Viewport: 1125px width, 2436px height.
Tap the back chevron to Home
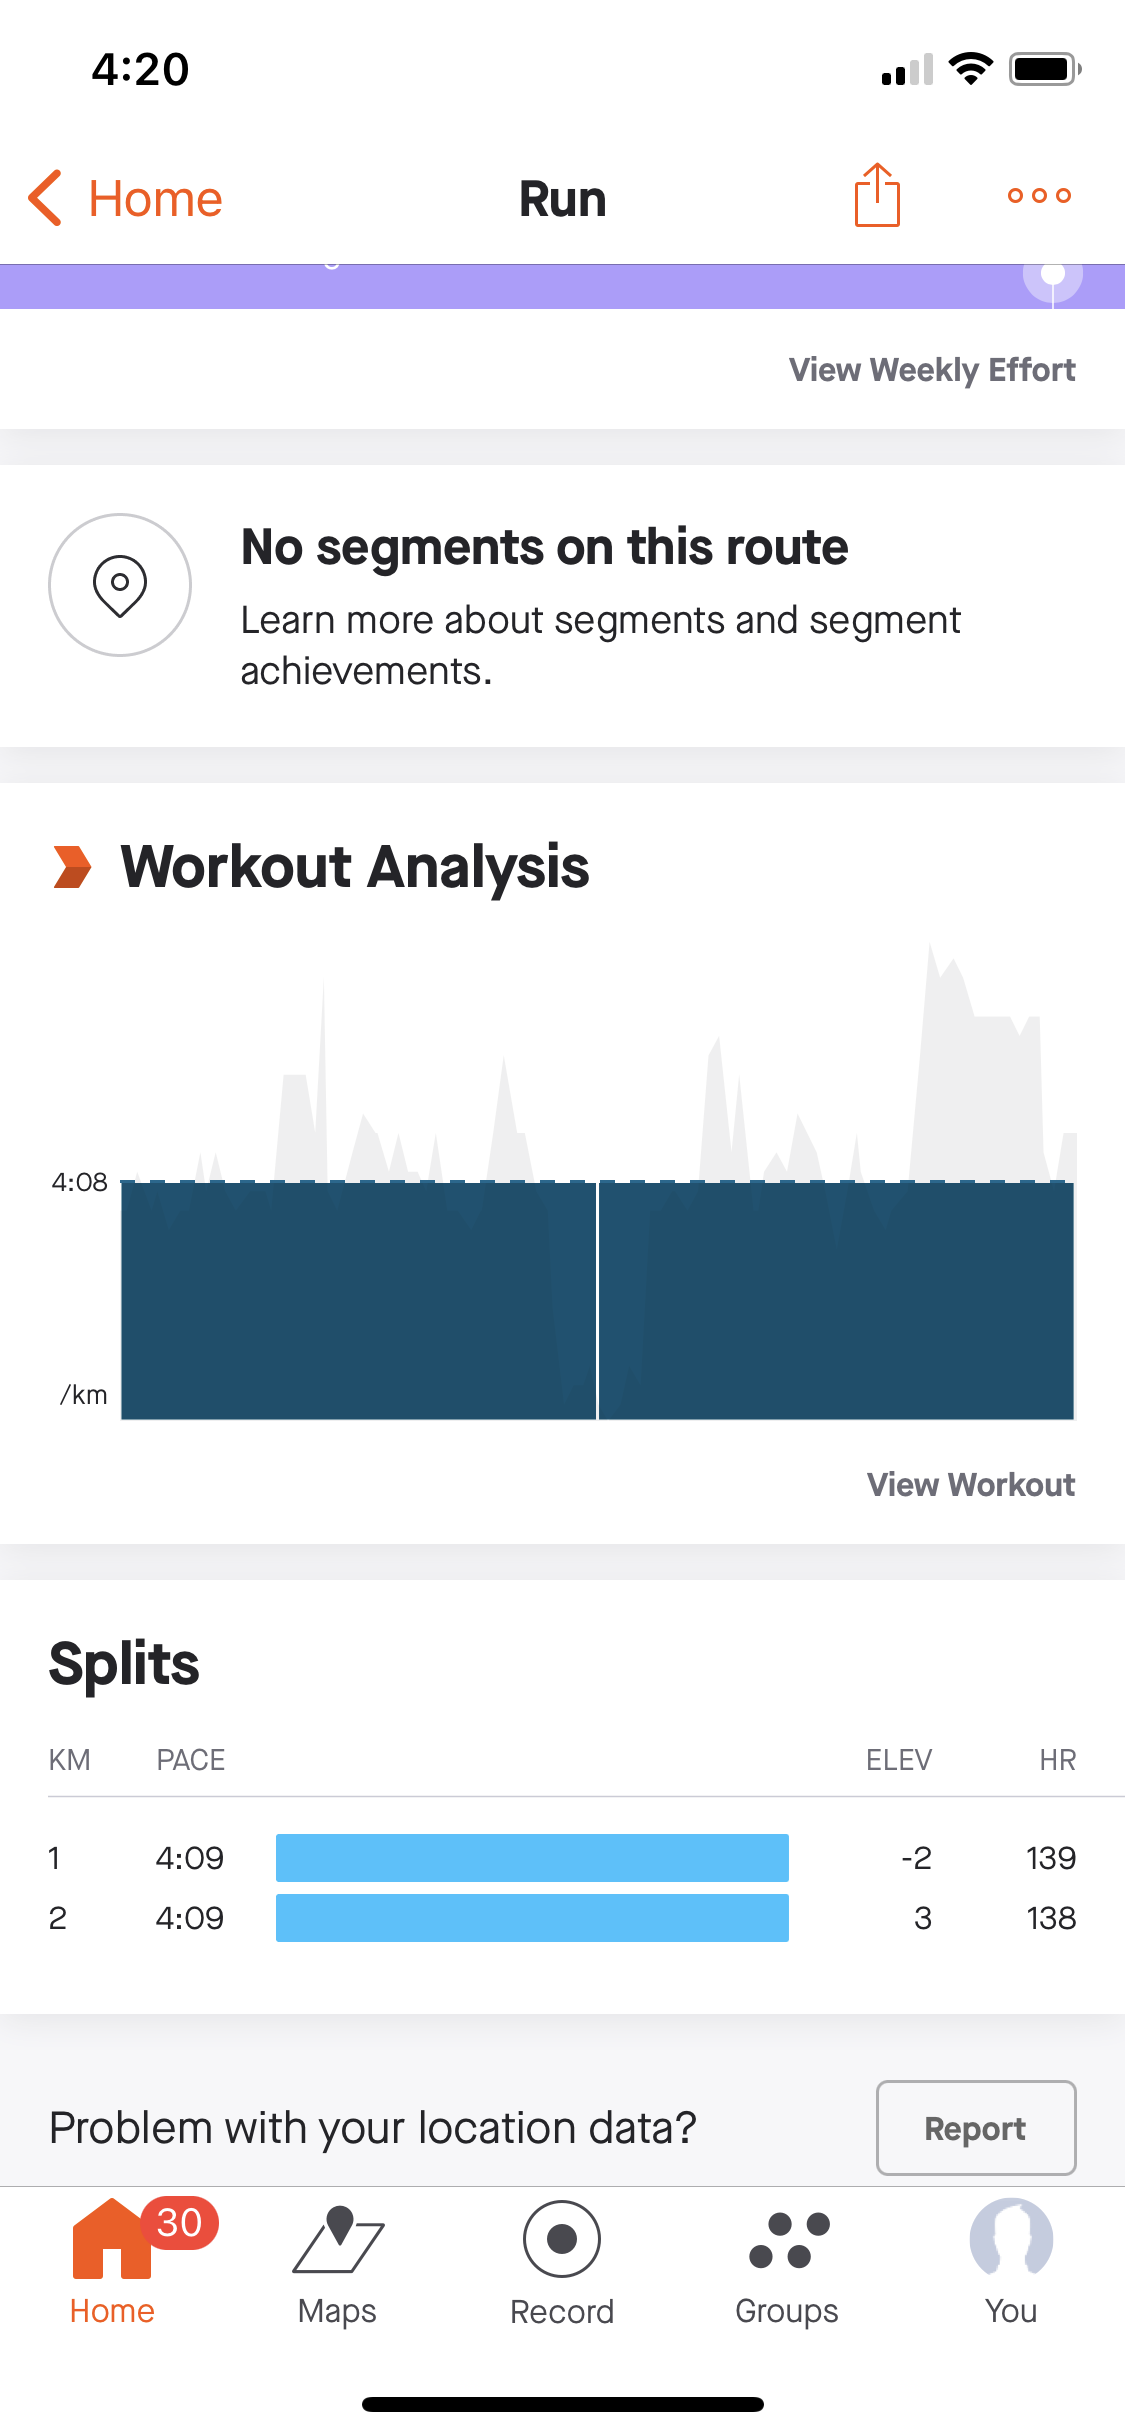[46, 198]
